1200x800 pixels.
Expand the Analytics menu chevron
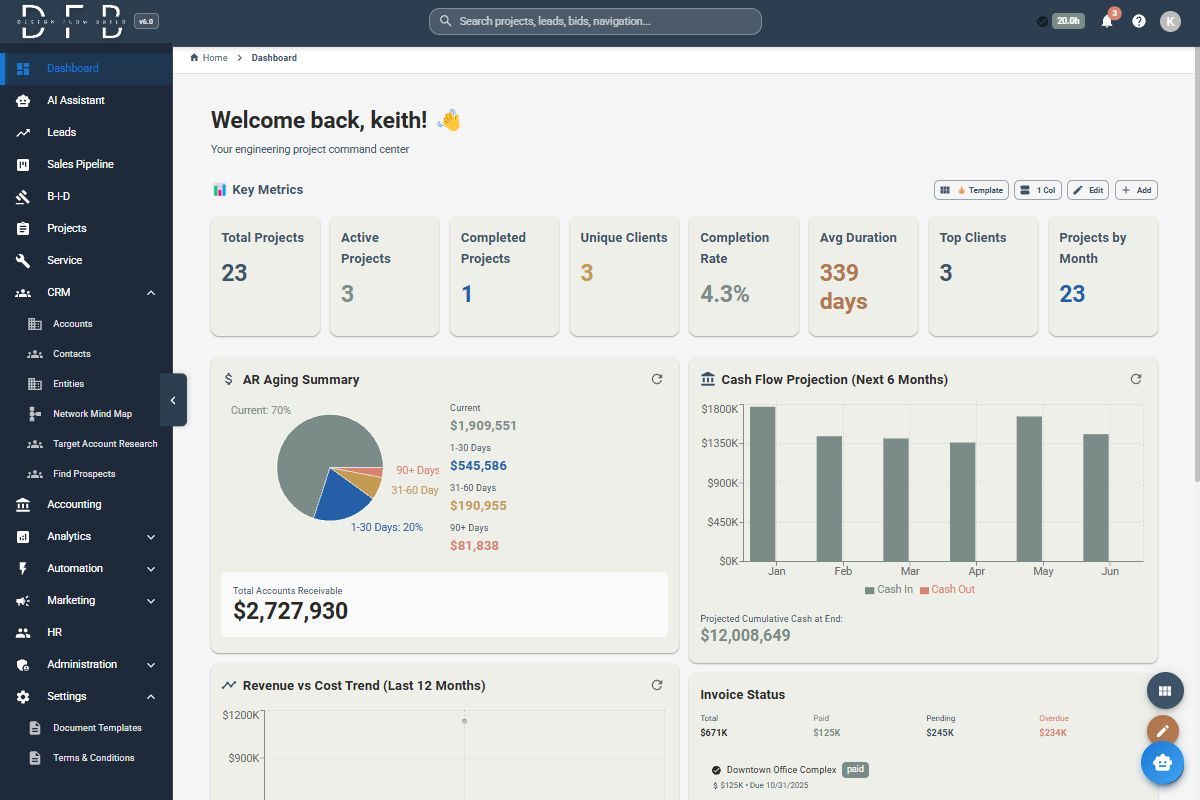point(151,536)
